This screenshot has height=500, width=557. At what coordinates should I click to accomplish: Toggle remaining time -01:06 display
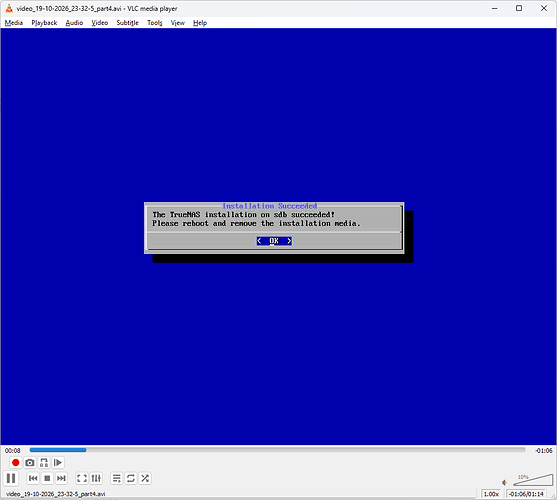[544, 450]
